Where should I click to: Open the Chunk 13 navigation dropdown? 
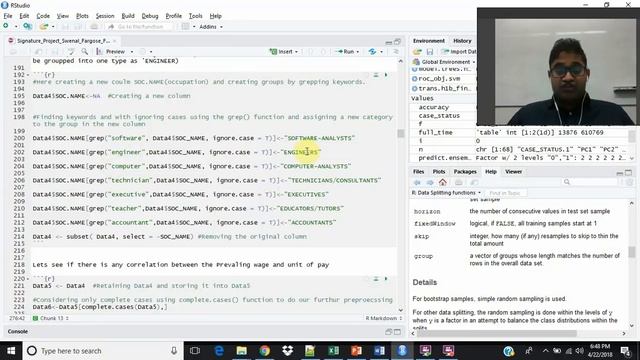[50, 318]
